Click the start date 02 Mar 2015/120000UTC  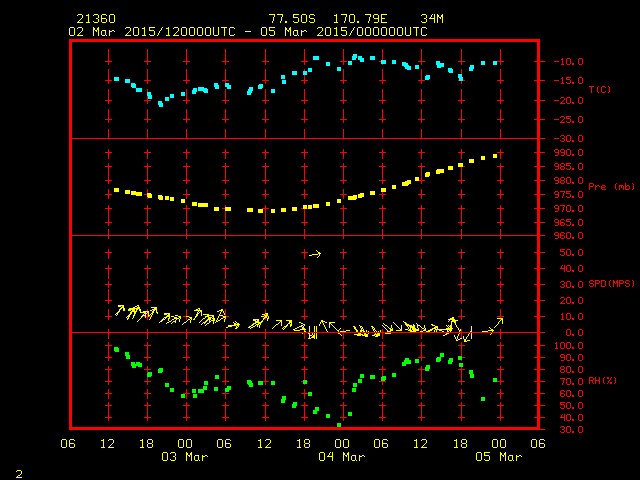[x=152, y=32]
